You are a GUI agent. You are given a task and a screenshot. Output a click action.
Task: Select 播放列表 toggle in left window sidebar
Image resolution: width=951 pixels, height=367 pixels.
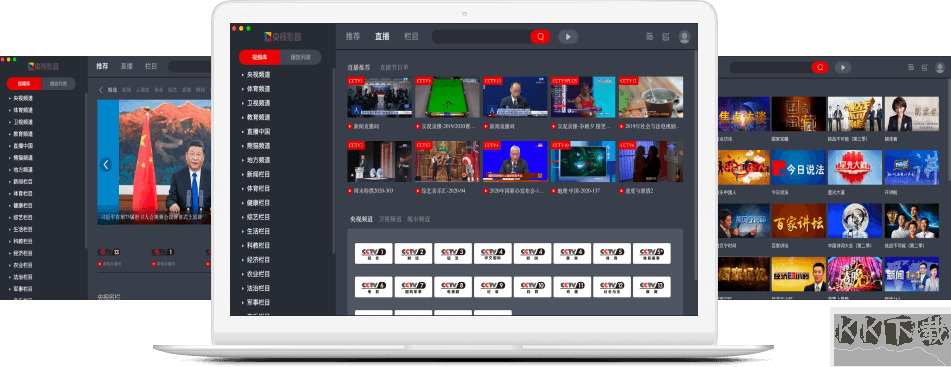click(58, 84)
